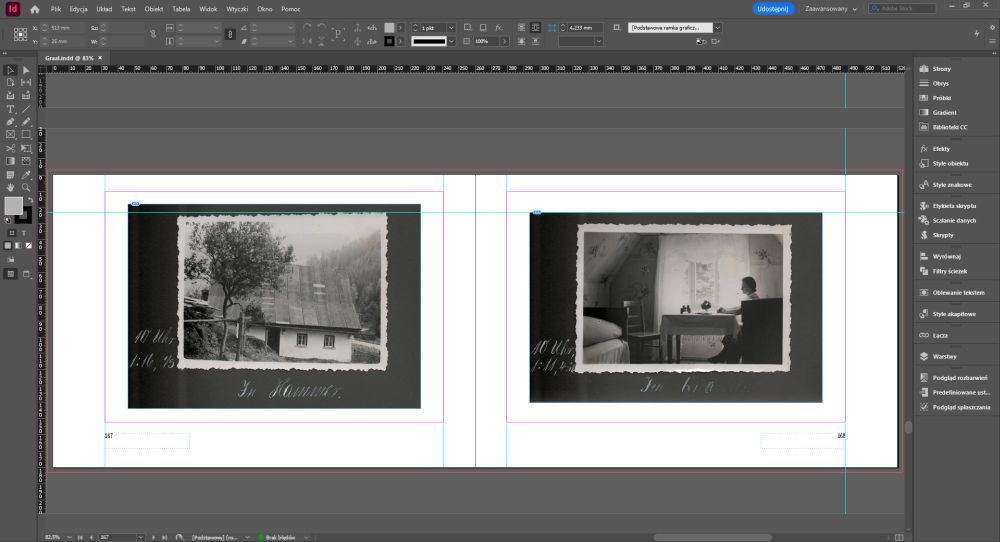Open the screen mode options
Viewport: 1000px width, 542px height.
(27, 274)
